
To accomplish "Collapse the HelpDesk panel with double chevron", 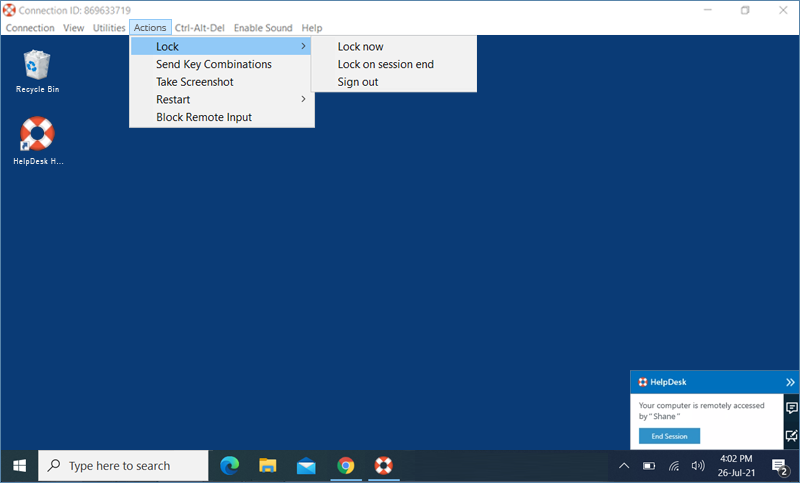I will pos(790,382).
